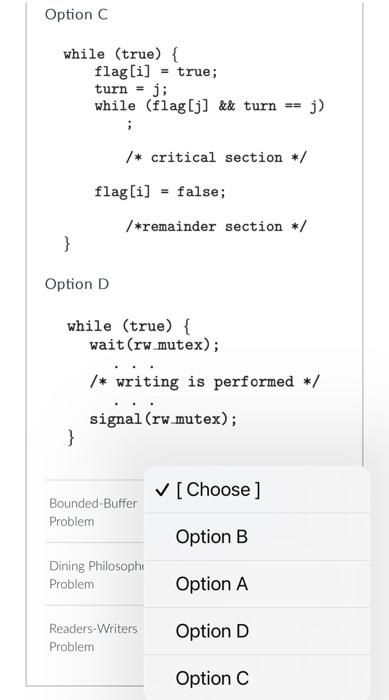This screenshot has height=700, width=389.
Task: Click the flag[i] = true code line
Action: 156,71
